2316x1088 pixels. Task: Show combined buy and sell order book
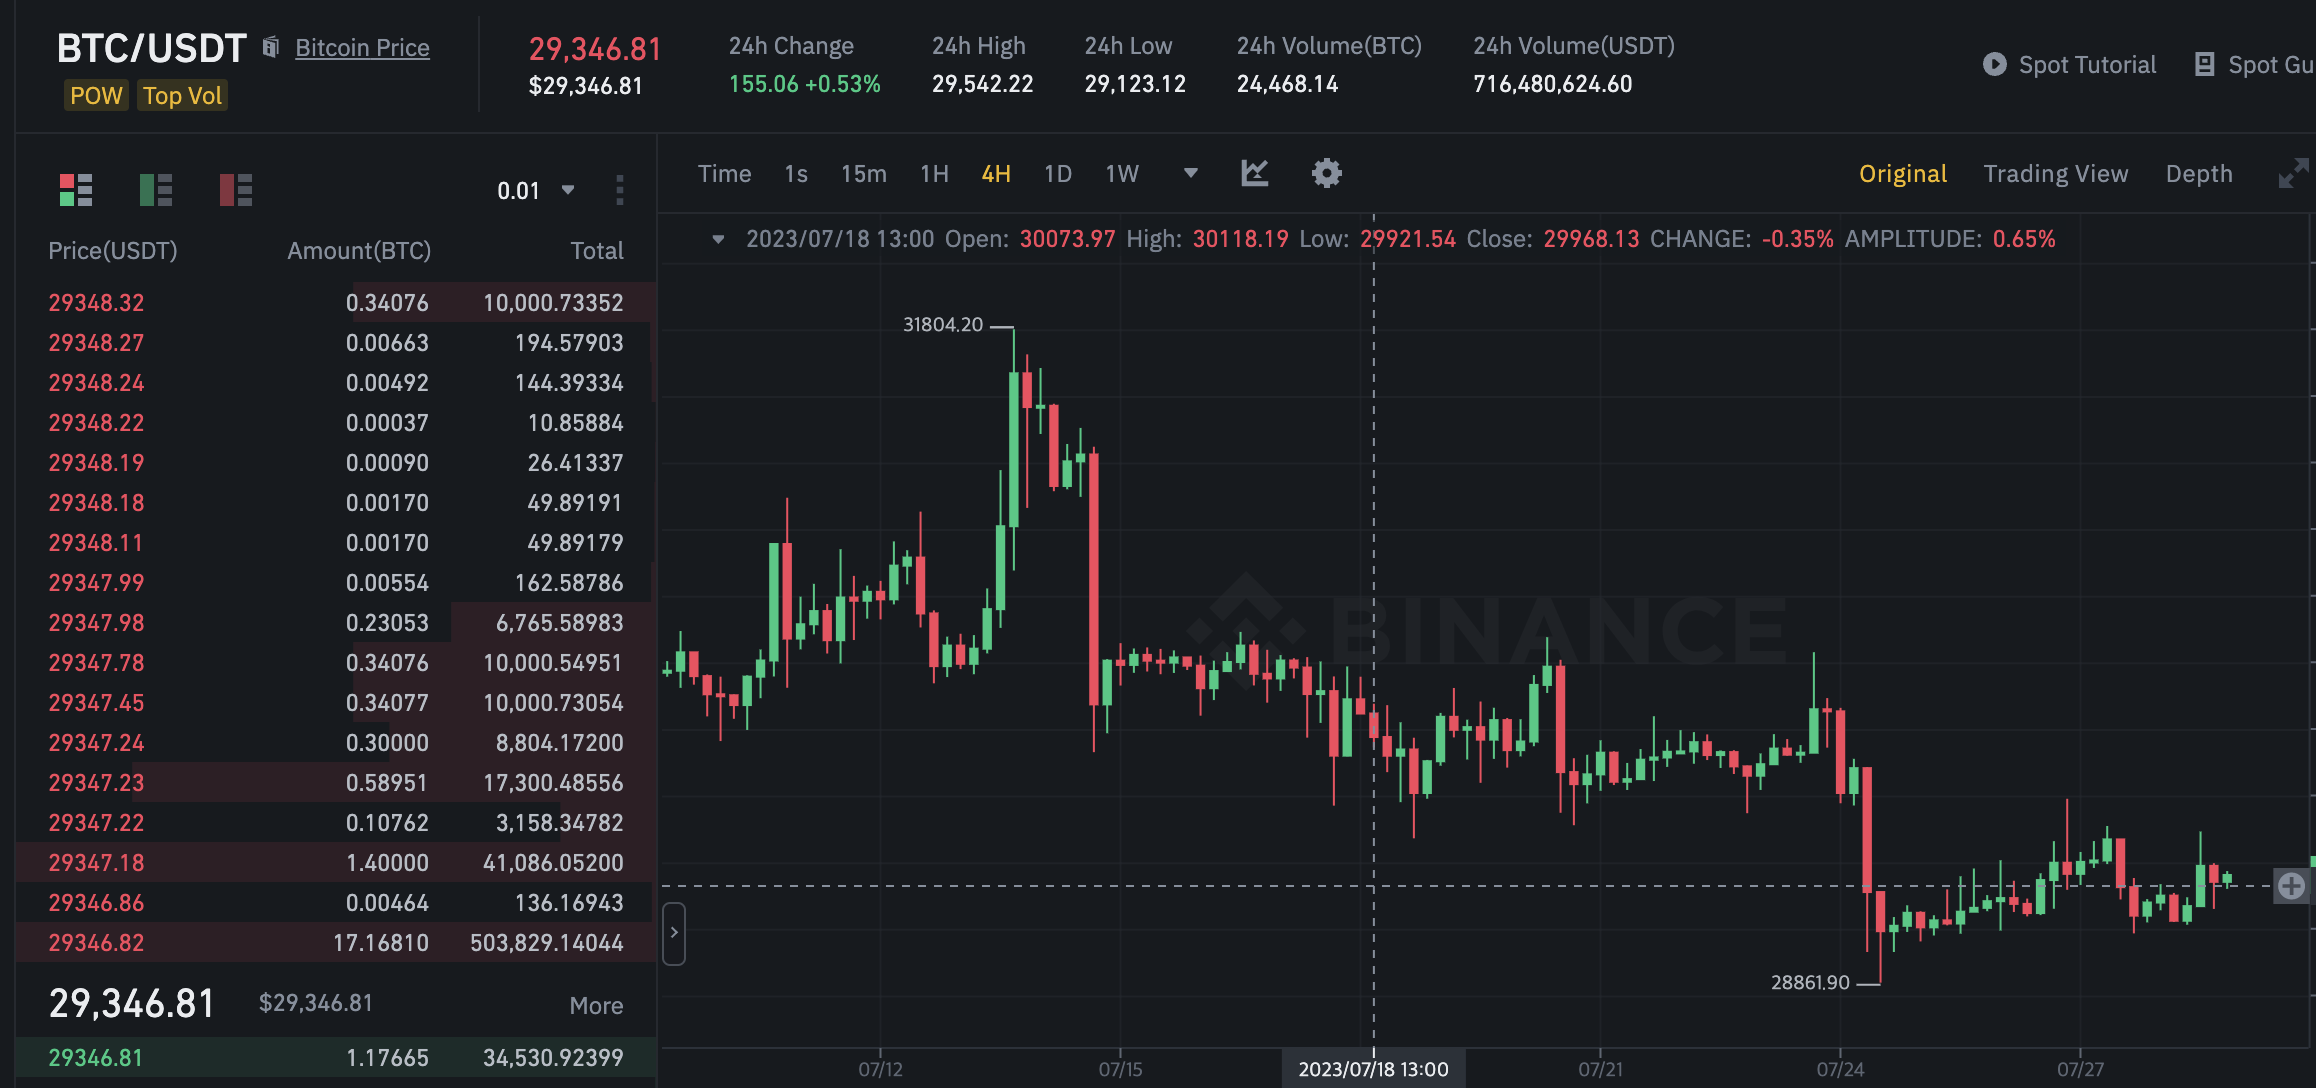click(x=76, y=189)
